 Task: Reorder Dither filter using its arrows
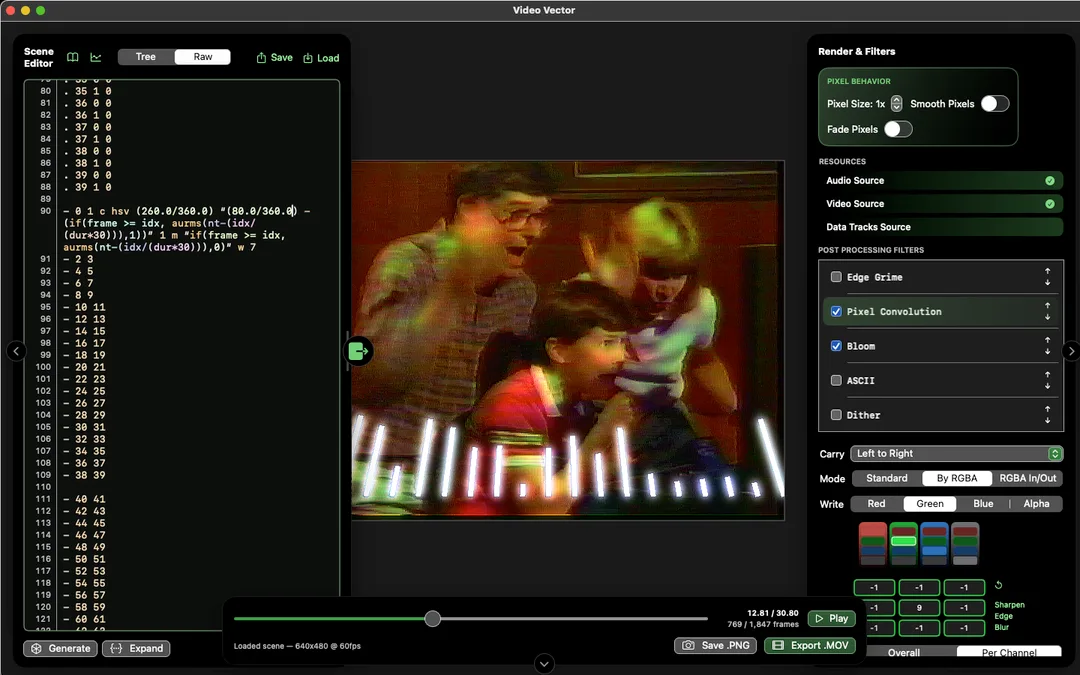coord(1047,415)
